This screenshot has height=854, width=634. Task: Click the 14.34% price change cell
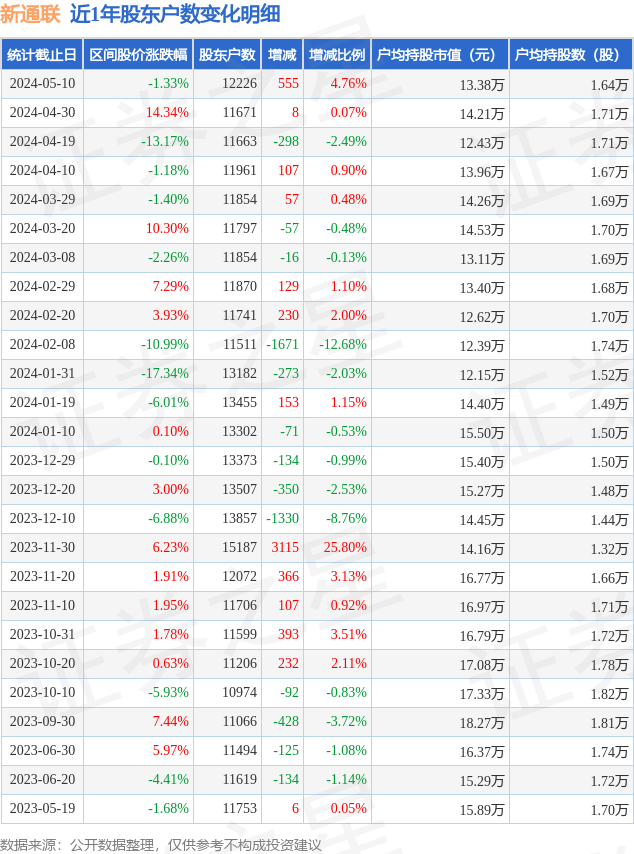(x=167, y=113)
